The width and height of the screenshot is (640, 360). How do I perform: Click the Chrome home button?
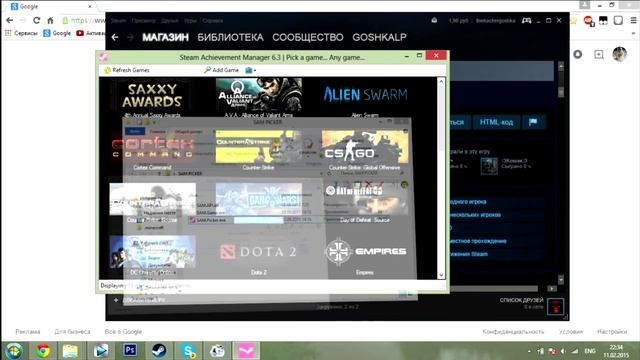(50, 20)
